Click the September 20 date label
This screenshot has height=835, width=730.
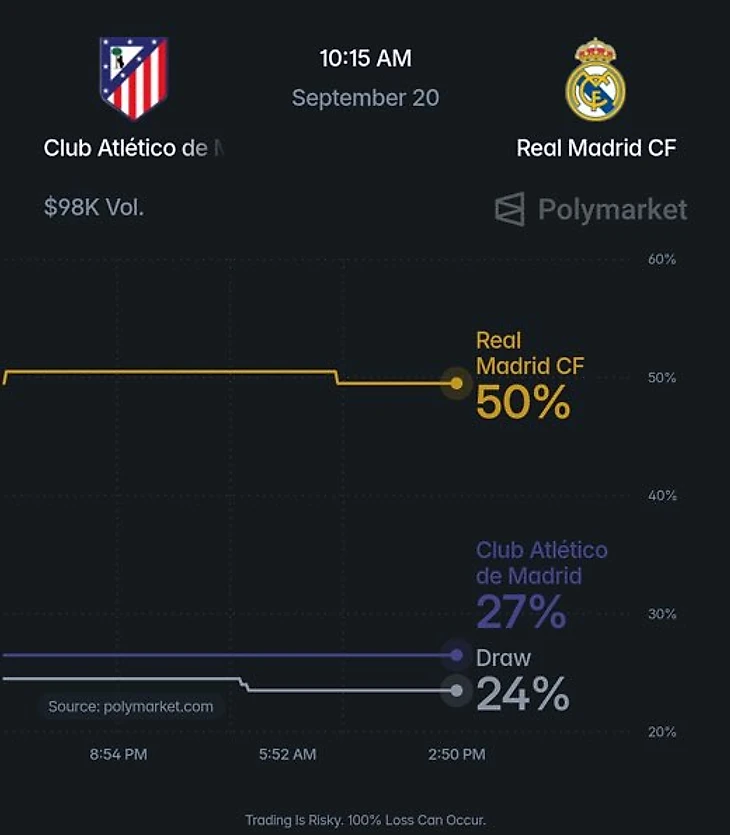coord(365,98)
